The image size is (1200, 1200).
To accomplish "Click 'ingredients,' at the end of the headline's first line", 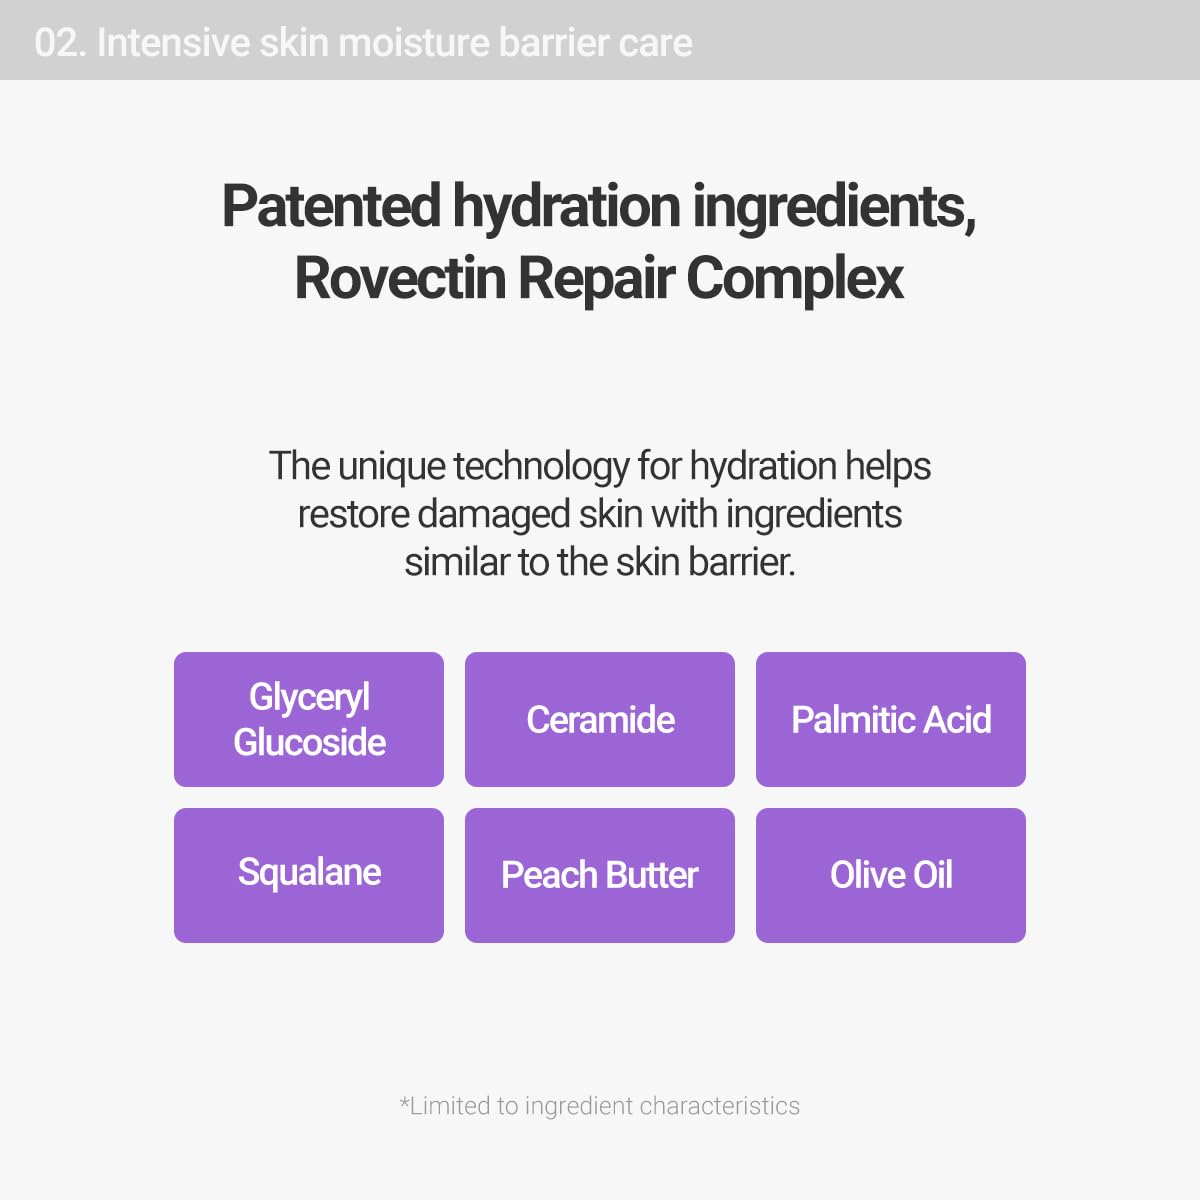I will point(834,206).
